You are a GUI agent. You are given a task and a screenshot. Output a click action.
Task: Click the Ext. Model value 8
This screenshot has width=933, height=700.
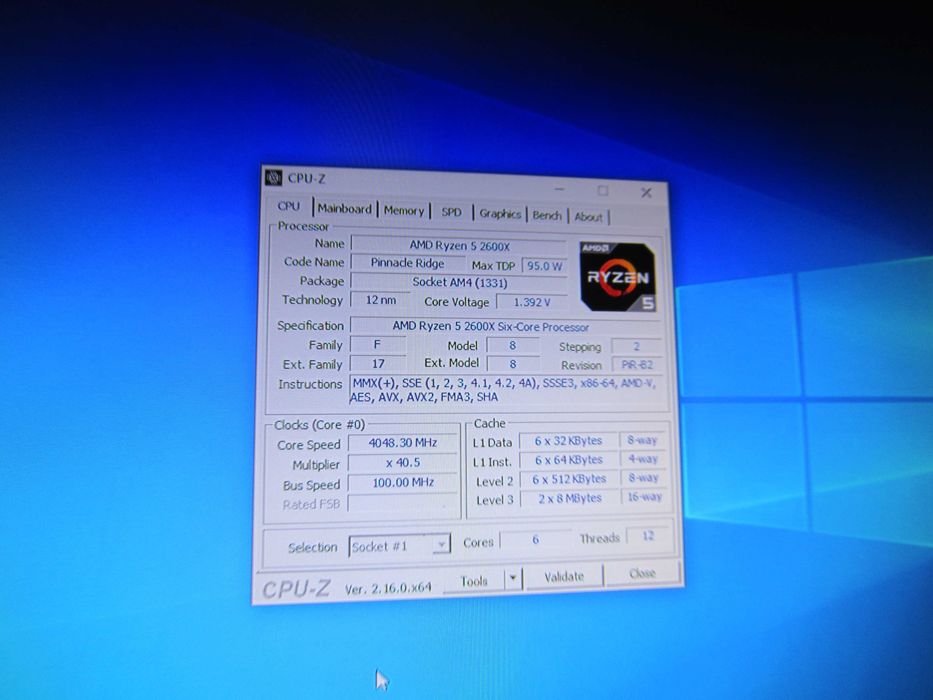click(x=513, y=364)
